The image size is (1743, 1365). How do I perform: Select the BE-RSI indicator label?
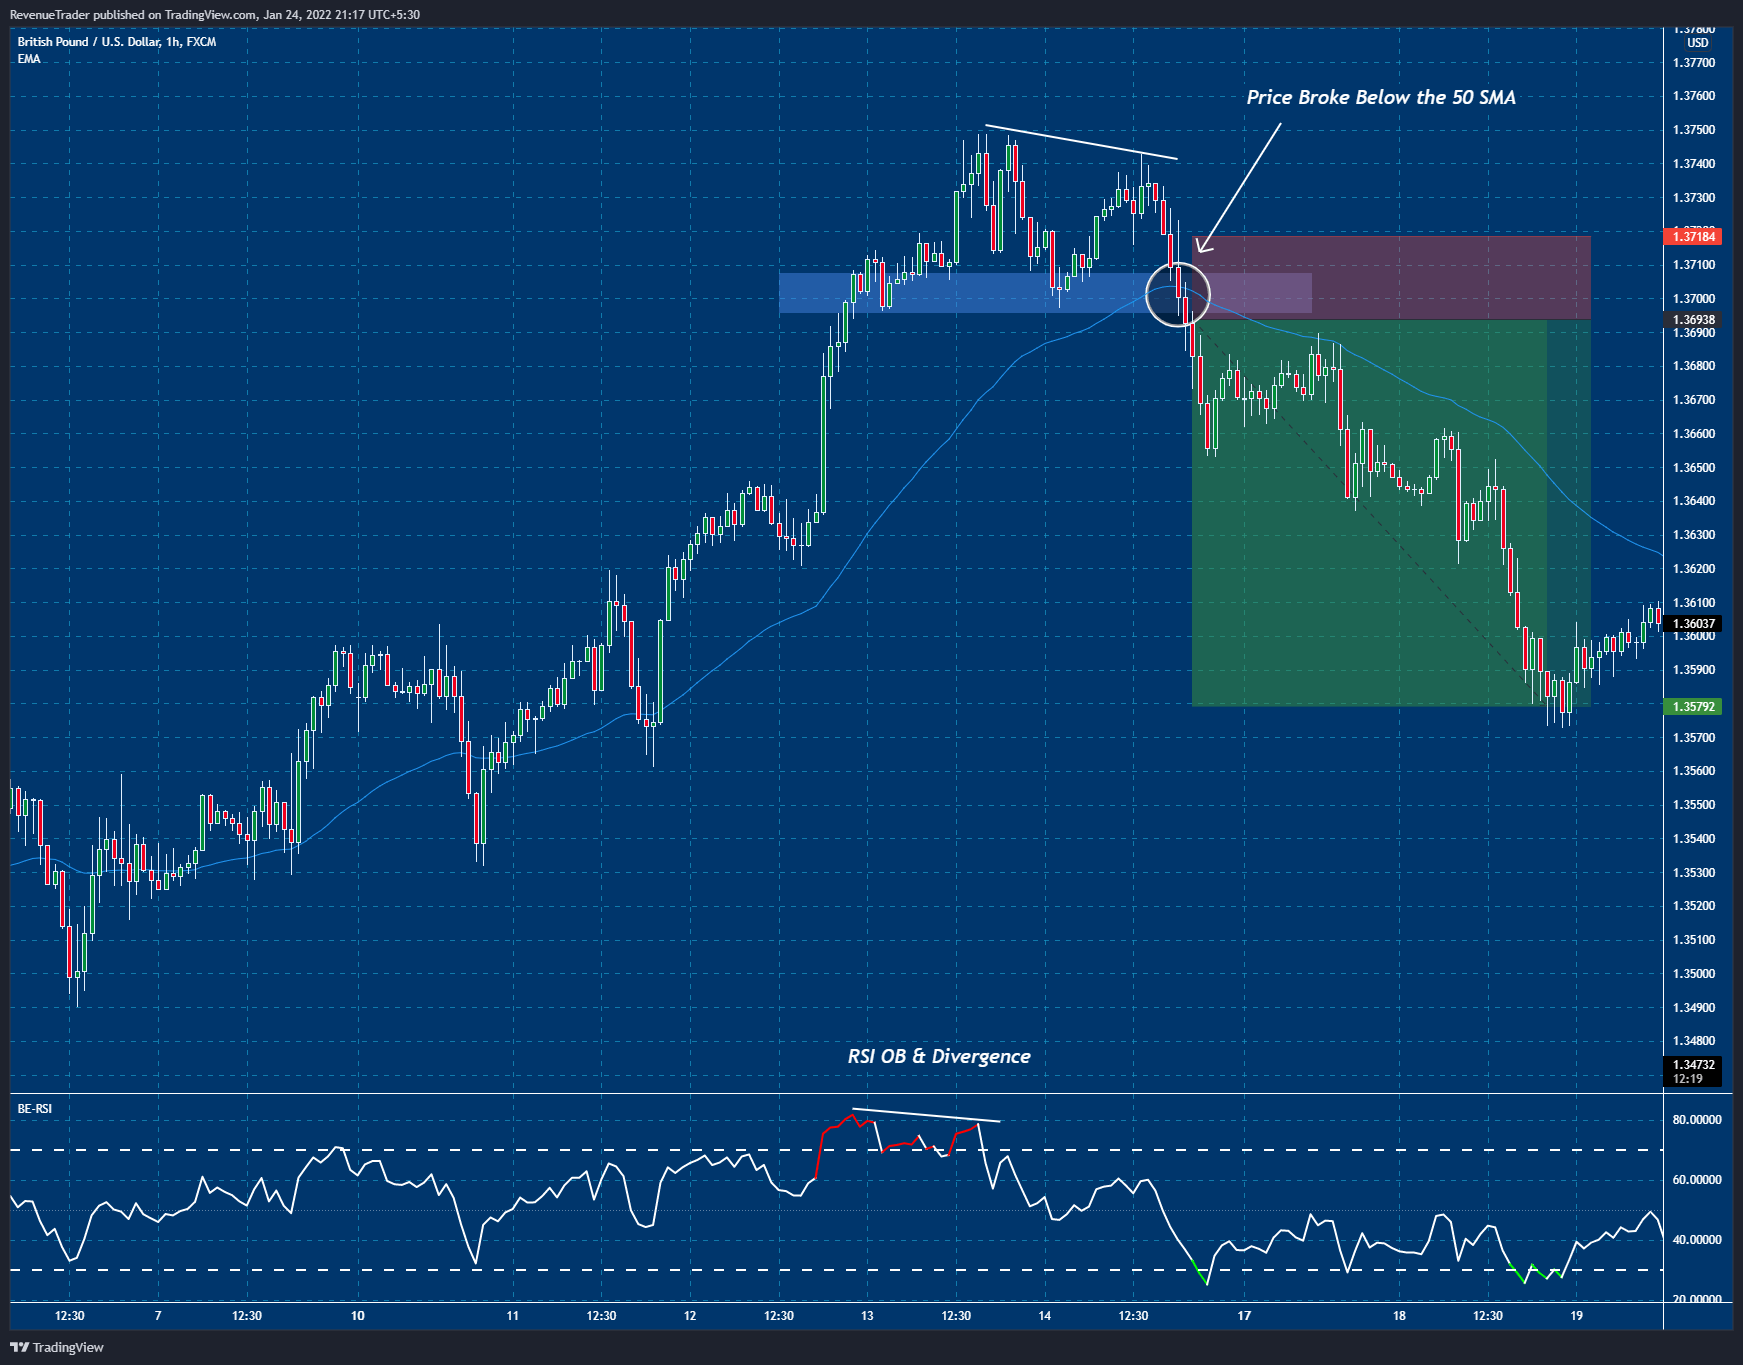[35, 1109]
